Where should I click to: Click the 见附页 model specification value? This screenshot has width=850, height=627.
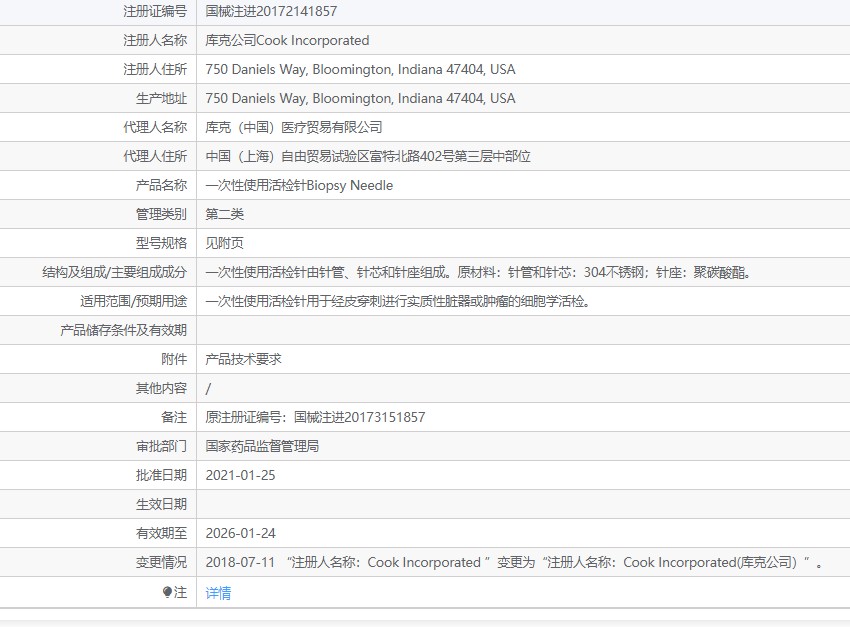pyautogui.click(x=225, y=243)
